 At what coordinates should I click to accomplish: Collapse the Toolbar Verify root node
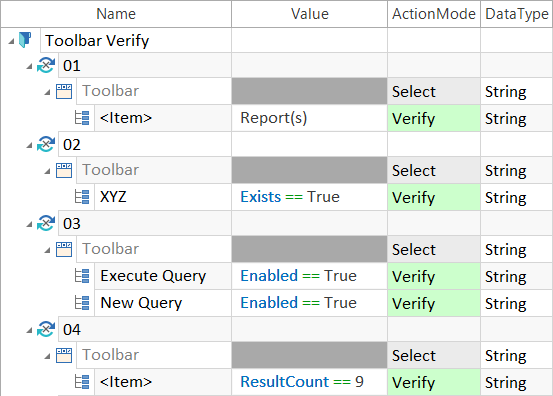11,41
